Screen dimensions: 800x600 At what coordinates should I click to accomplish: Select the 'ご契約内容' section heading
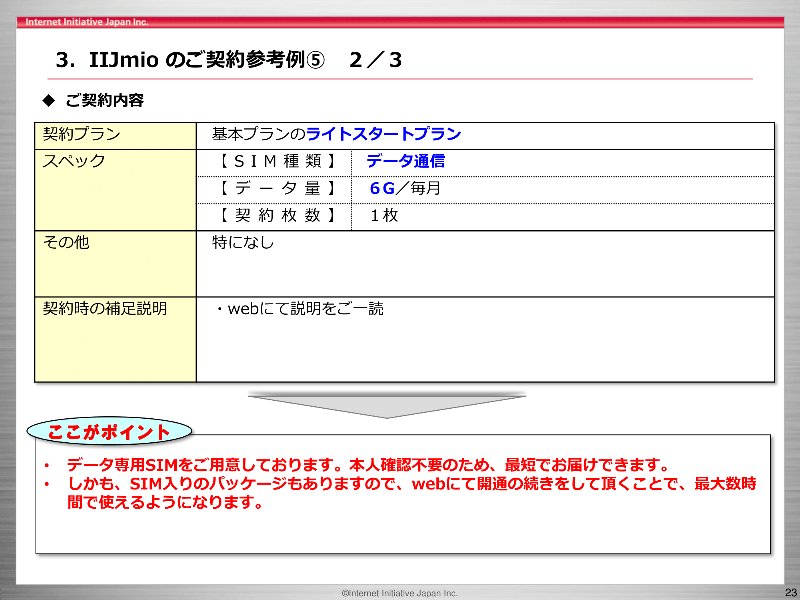105,100
